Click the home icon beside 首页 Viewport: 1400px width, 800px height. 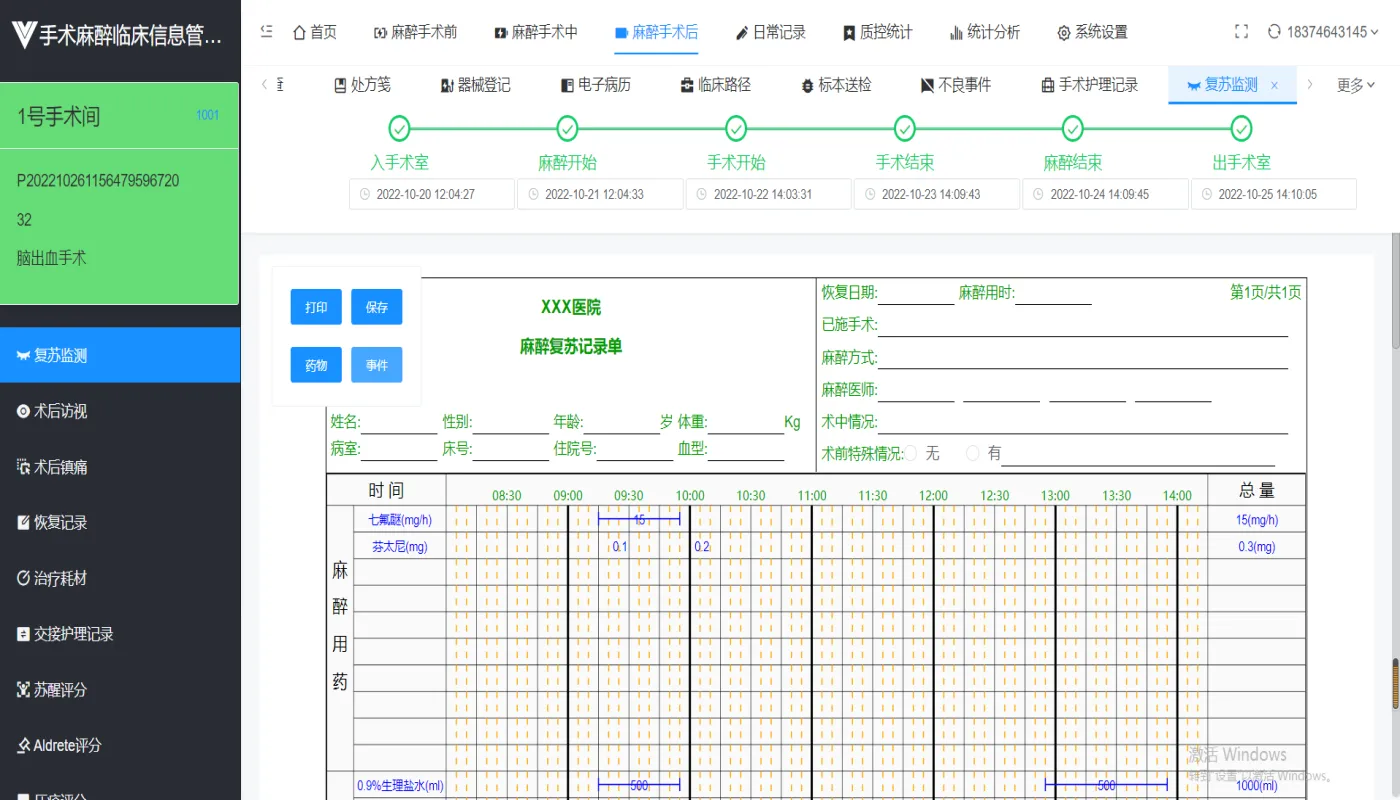[299, 32]
